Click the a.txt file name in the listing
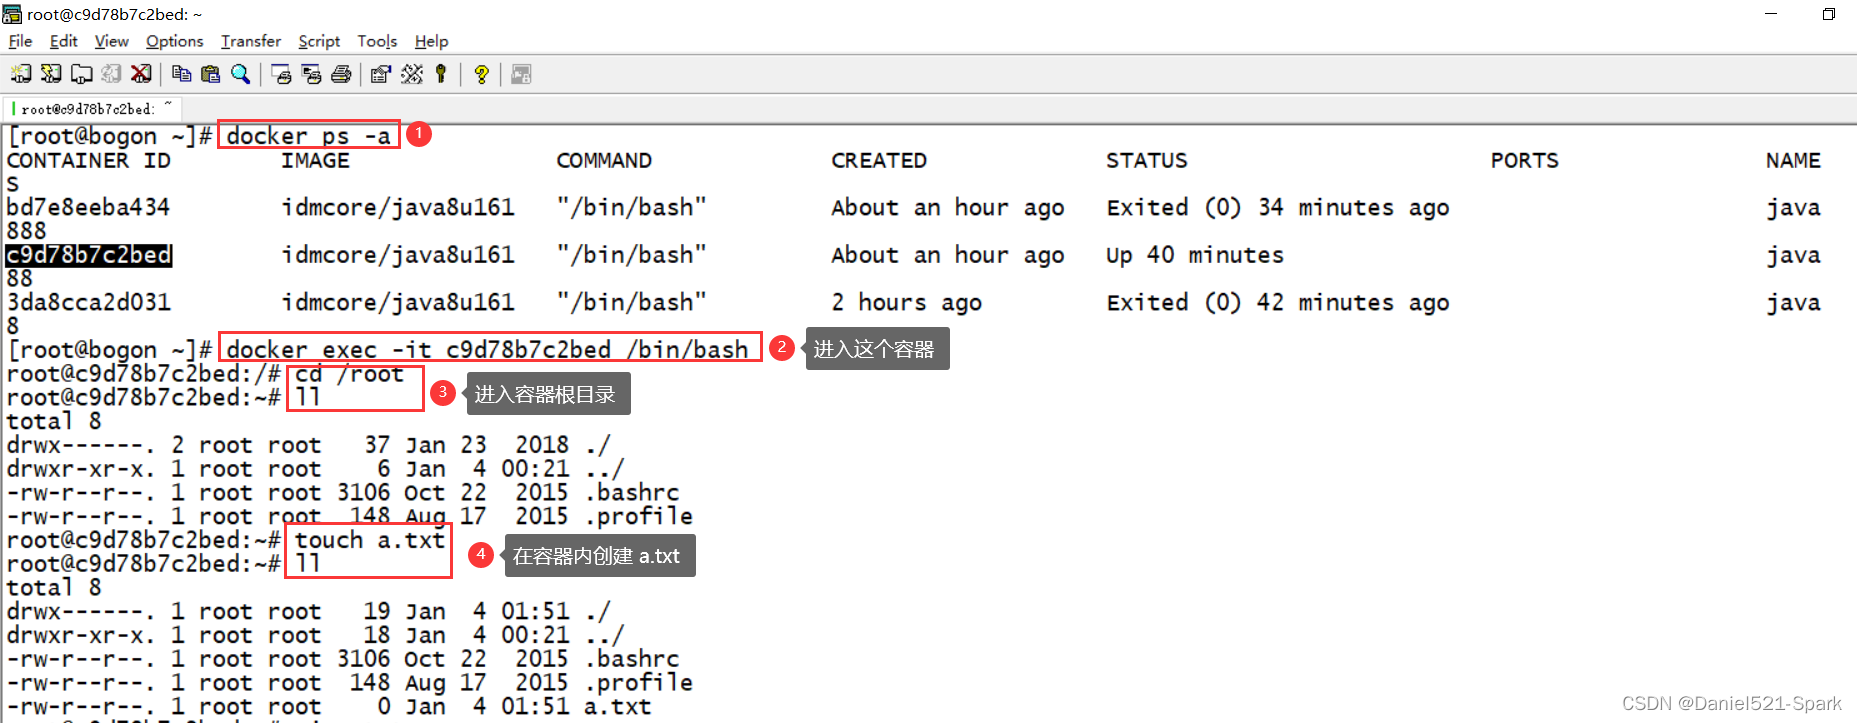 tap(617, 707)
